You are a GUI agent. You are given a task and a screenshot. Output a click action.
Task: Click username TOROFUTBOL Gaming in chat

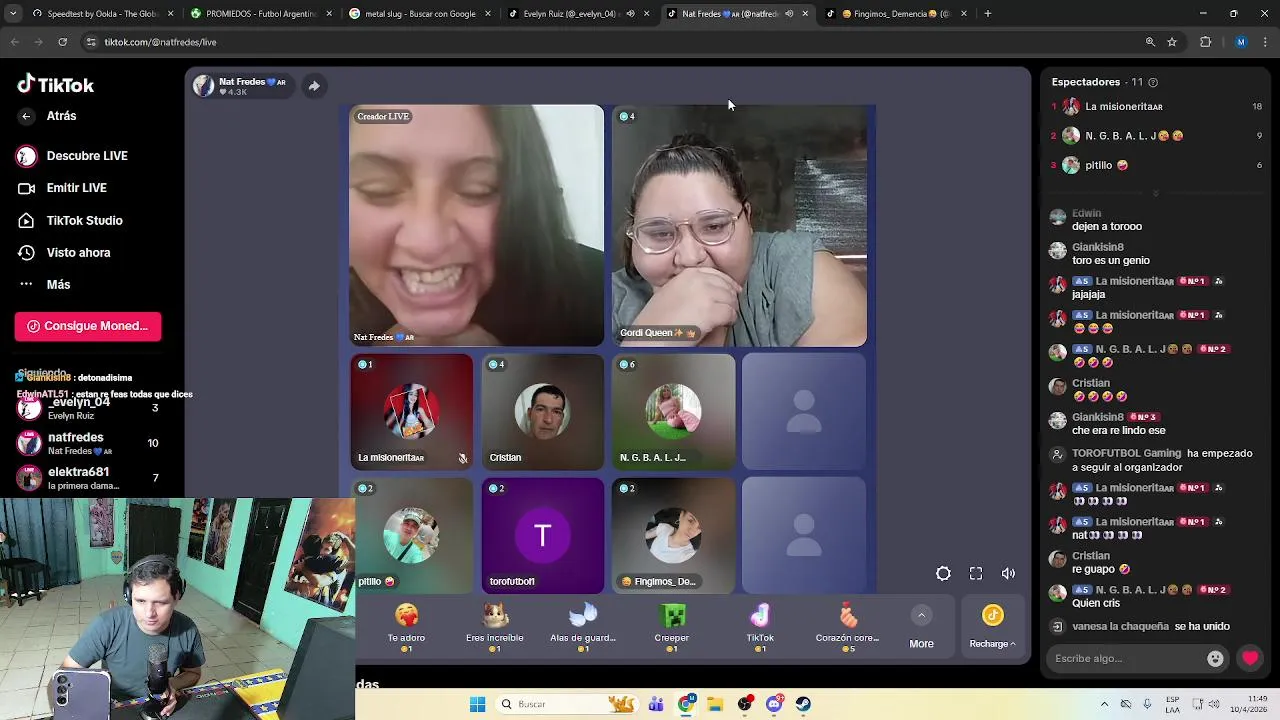click(x=1126, y=453)
